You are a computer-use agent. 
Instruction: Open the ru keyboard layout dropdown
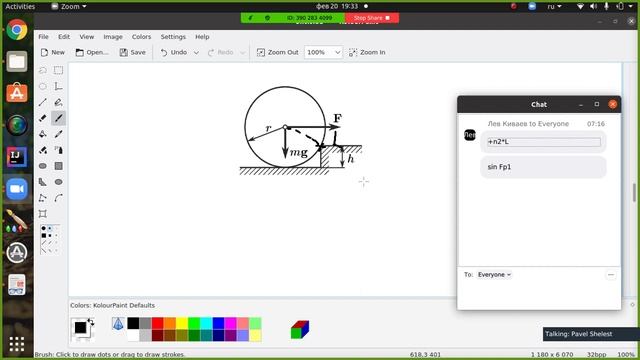tap(554, 7)
